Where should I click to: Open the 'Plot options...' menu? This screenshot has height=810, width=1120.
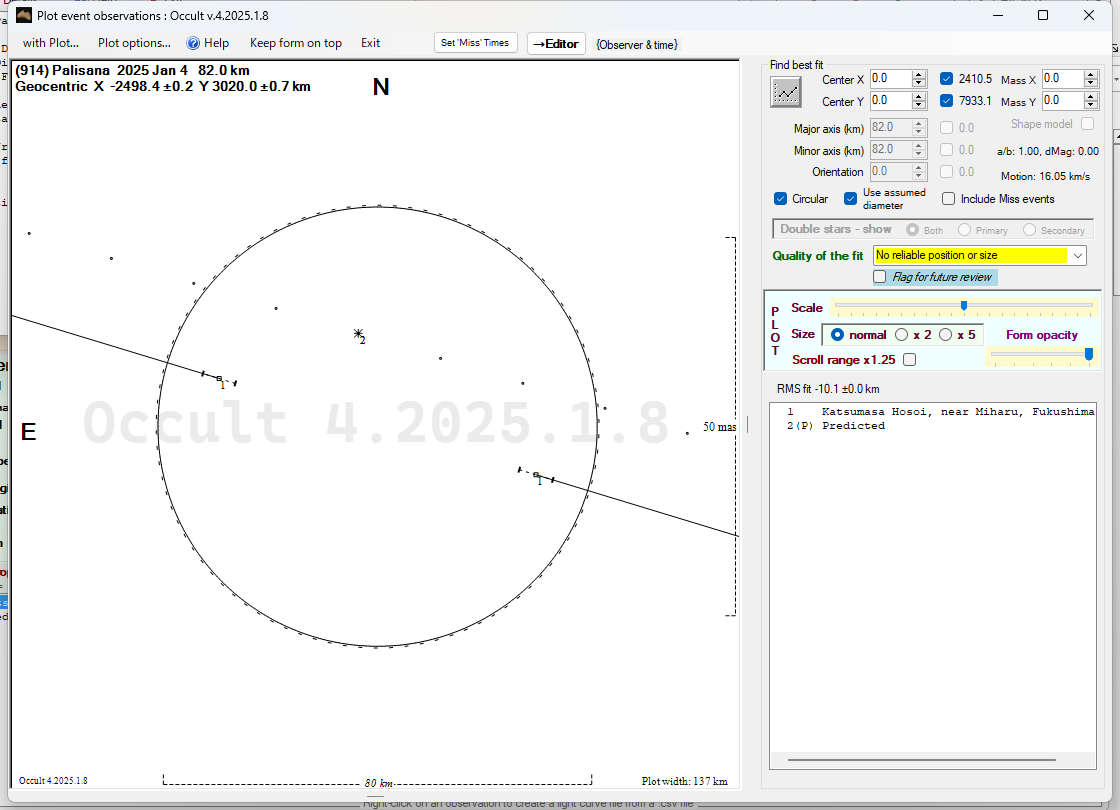pyautogui.click(x=134, y=43)
